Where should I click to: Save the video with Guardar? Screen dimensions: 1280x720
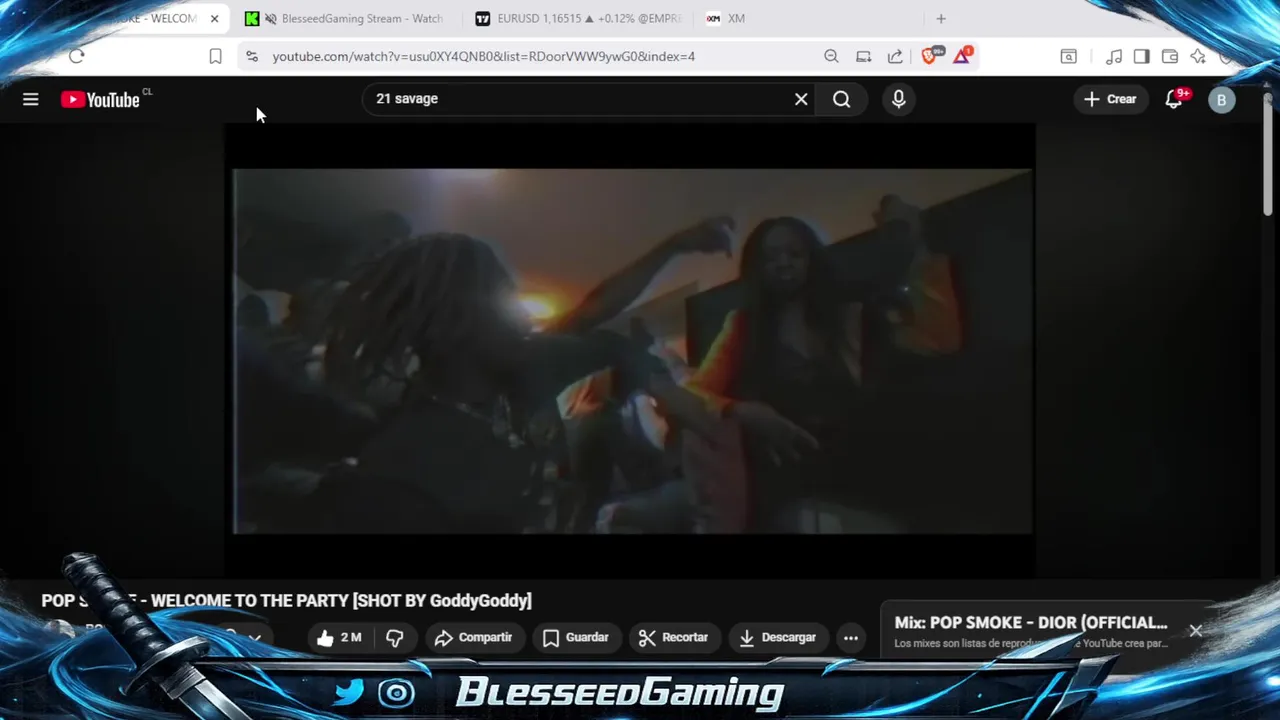(575, 637)
